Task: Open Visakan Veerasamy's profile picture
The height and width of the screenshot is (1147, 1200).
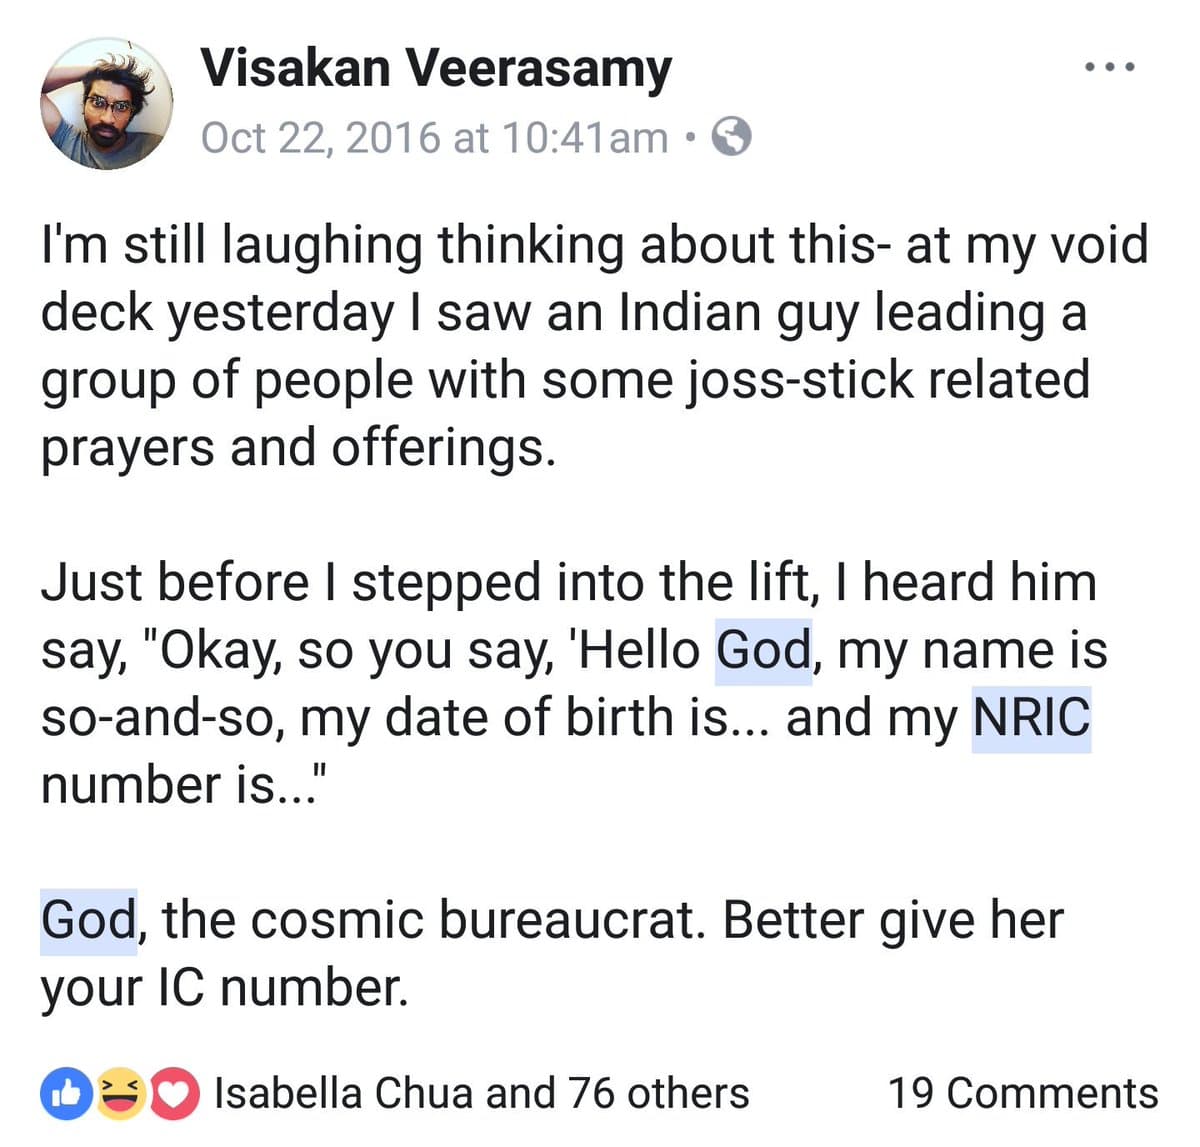Action: pos(107,103)
